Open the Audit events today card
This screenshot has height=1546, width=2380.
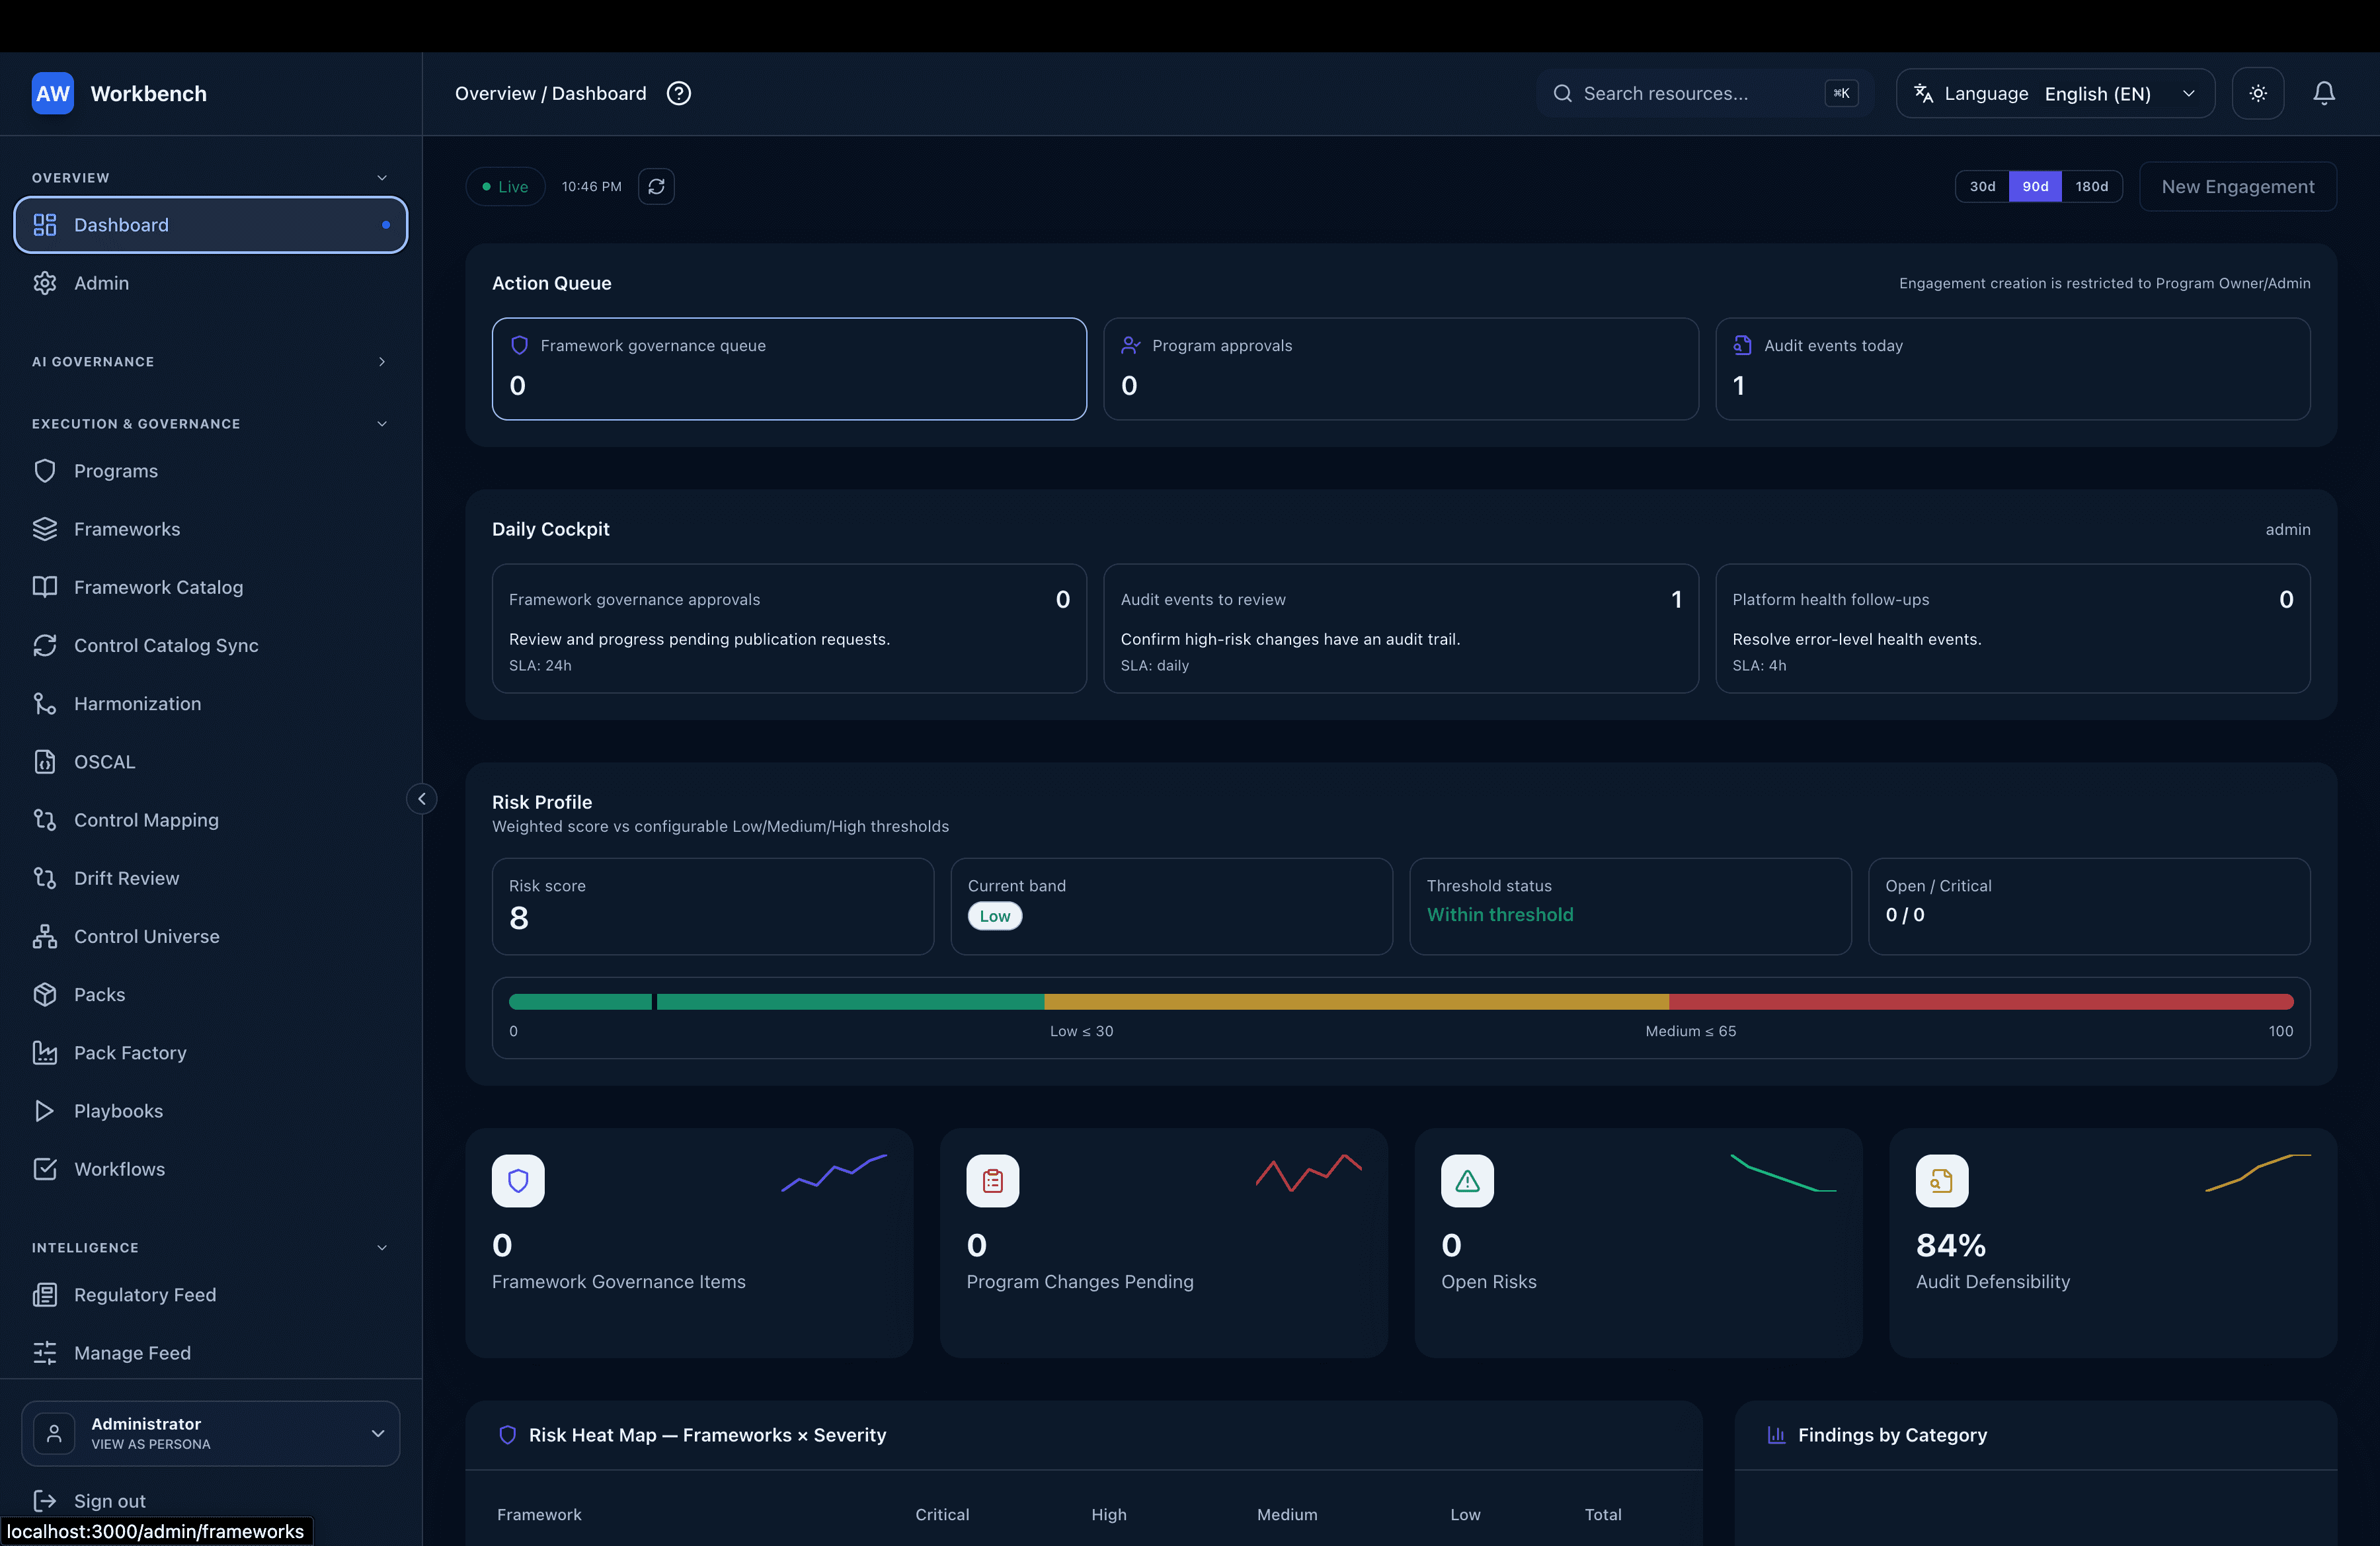pos(2012,369)
